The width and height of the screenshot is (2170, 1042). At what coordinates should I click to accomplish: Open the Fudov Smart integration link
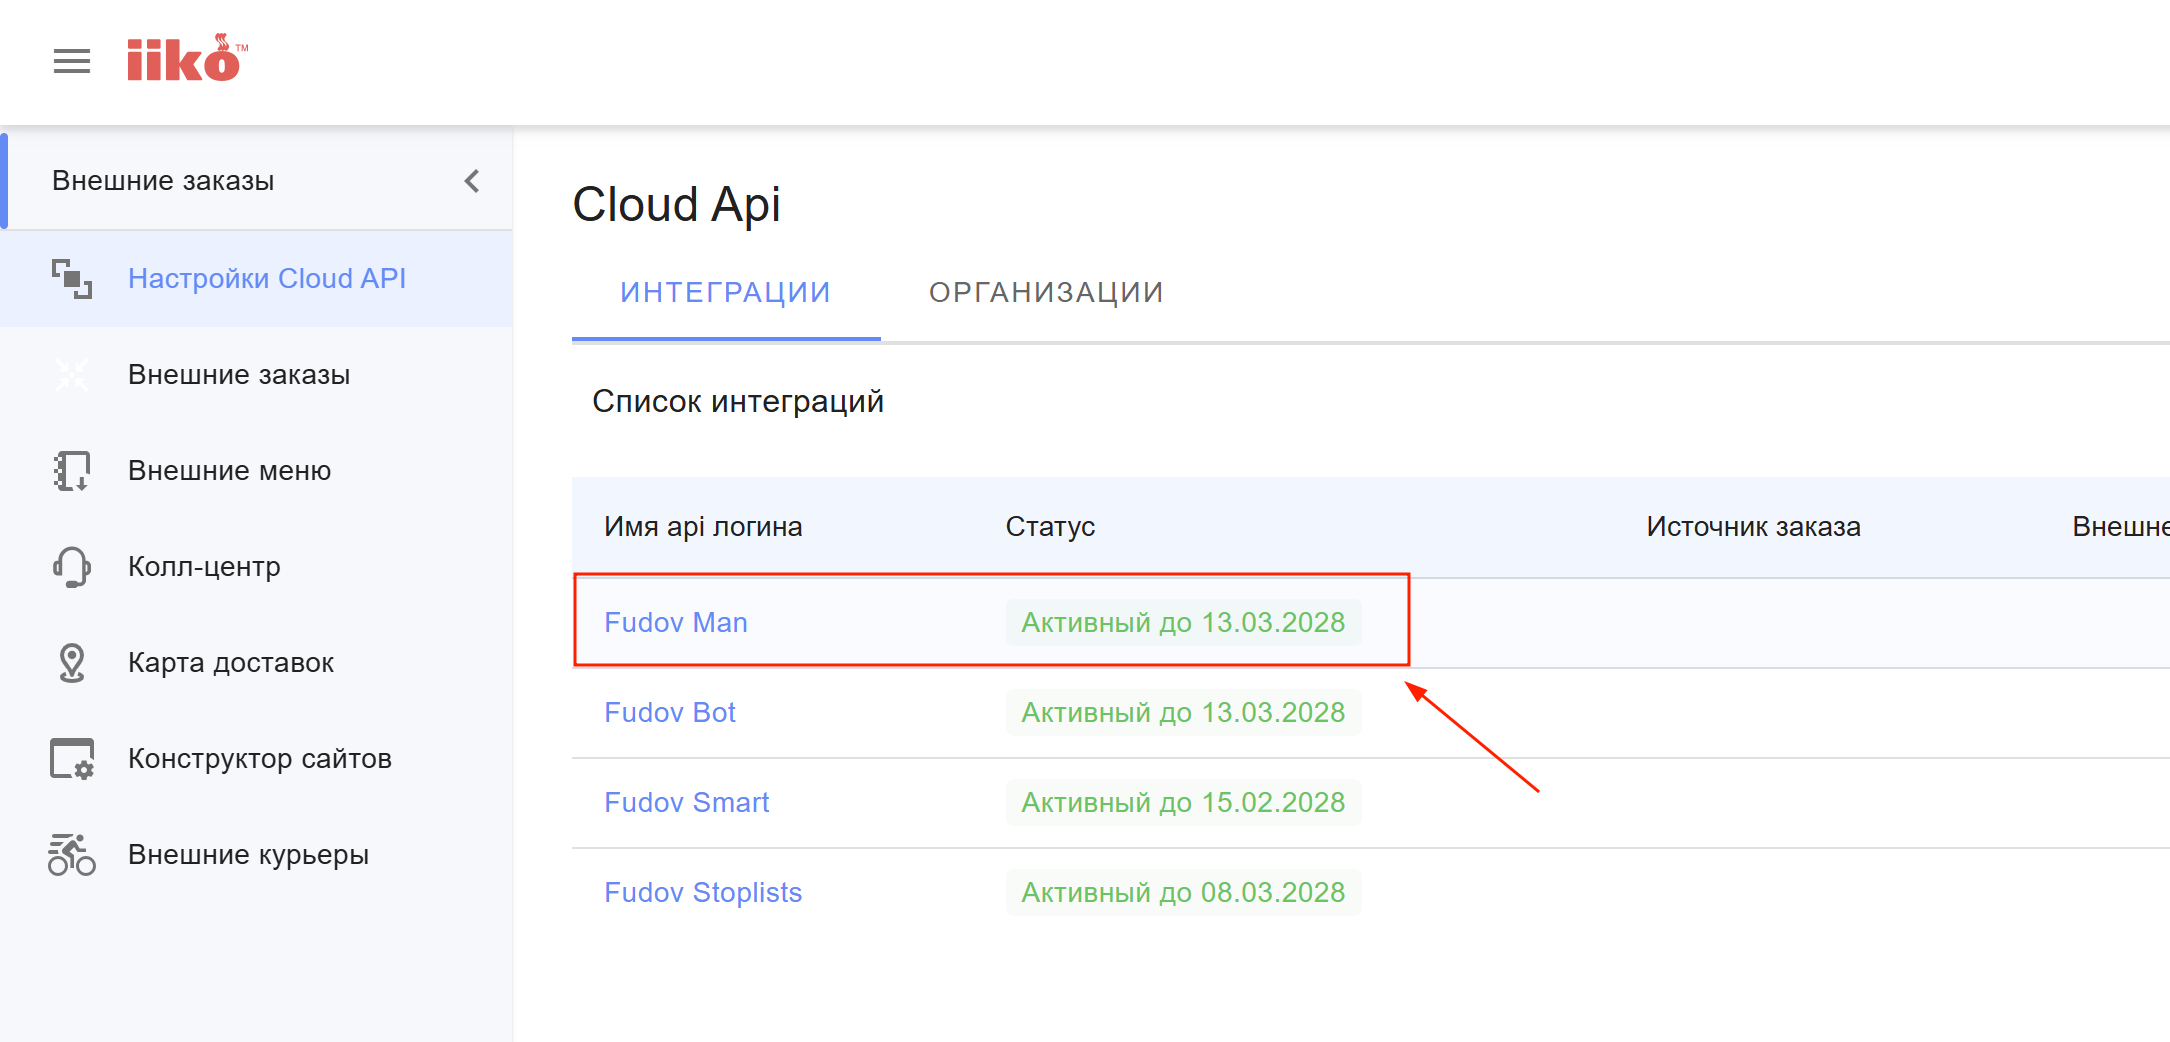click(686, 803)
